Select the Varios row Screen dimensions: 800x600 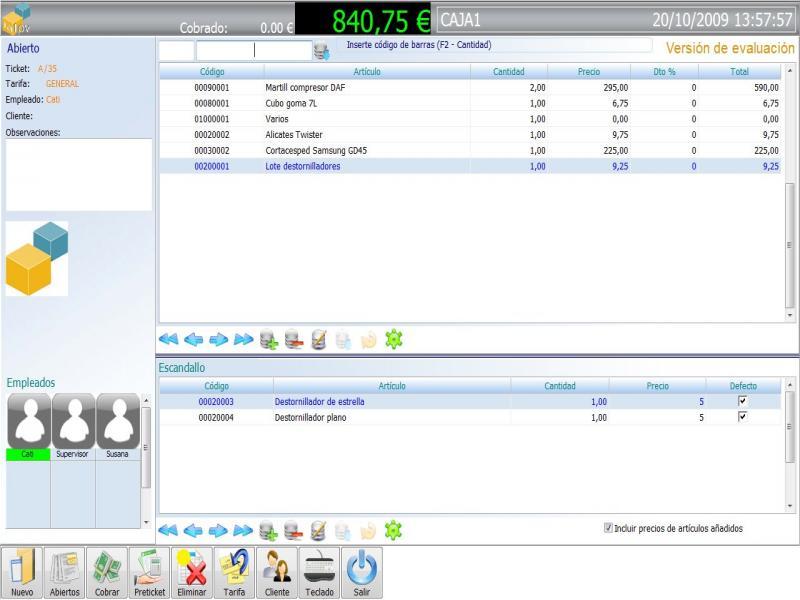tap(470, 119)
